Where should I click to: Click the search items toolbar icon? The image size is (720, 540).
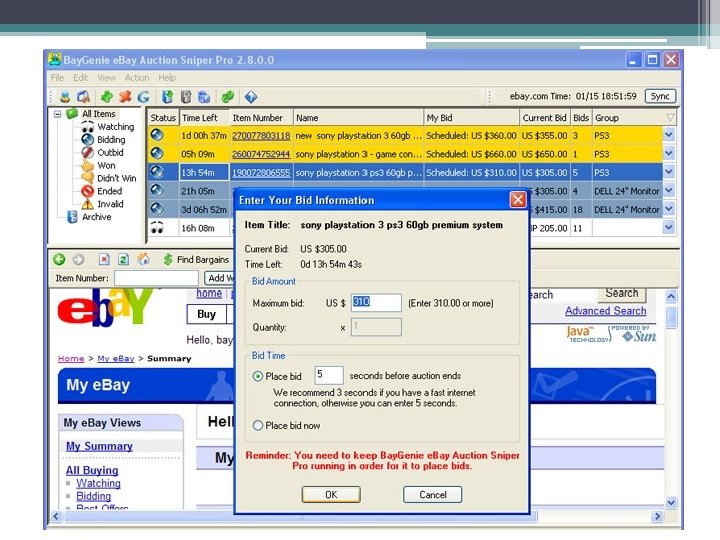[x=84, y=97]
